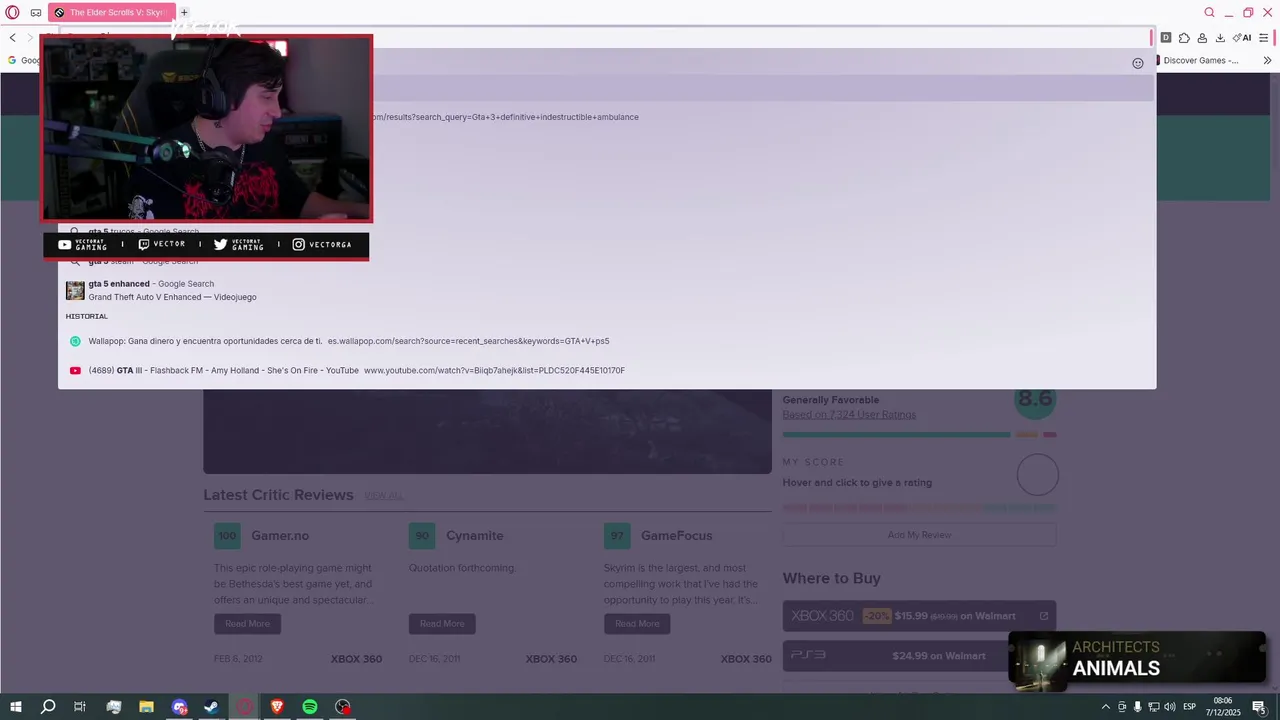Open the View All critic reviews link
This screenshot has height=720, width=1280.
click(x=384, y=496)
